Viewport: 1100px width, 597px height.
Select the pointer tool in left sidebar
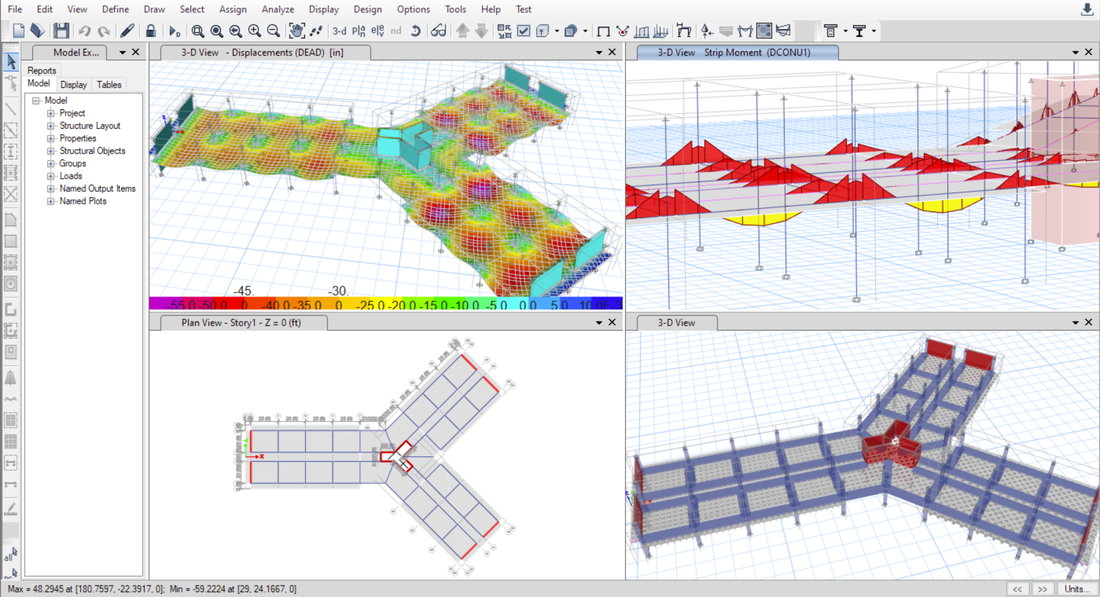click(x=11, y=63)
